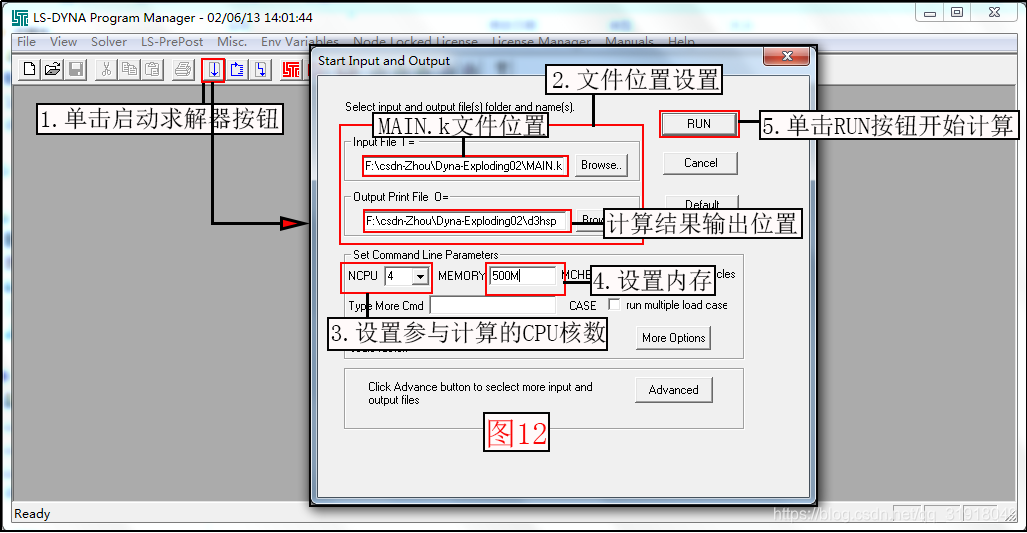Click the Start LS-DYNA solver arrow icon
The height and width of the screenshot is (533, 1027).
[214, 69]
